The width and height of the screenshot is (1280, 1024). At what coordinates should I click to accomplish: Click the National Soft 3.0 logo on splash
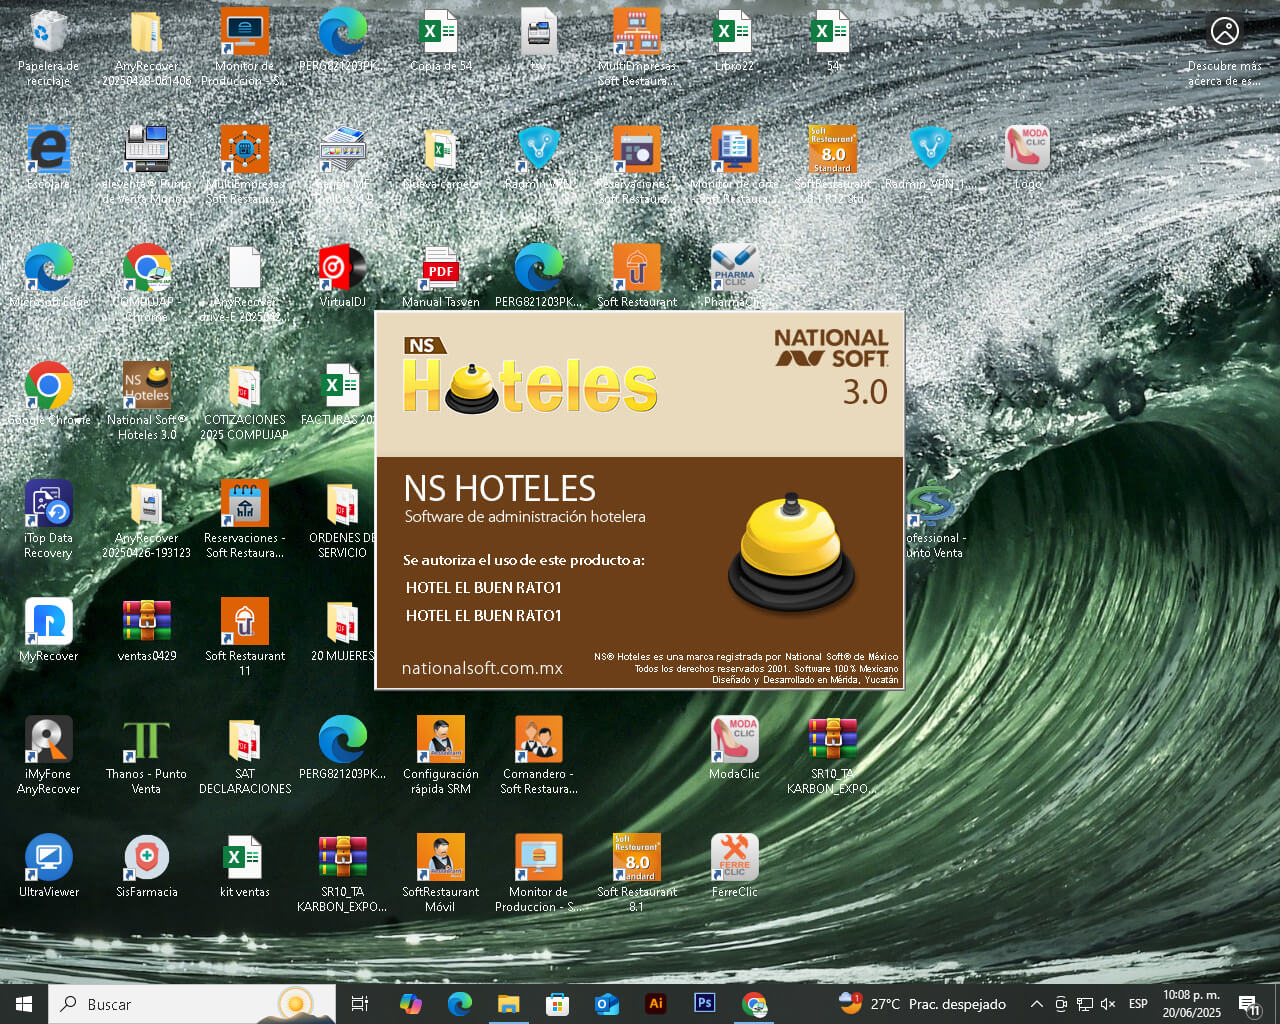click(x=832, y=366)
